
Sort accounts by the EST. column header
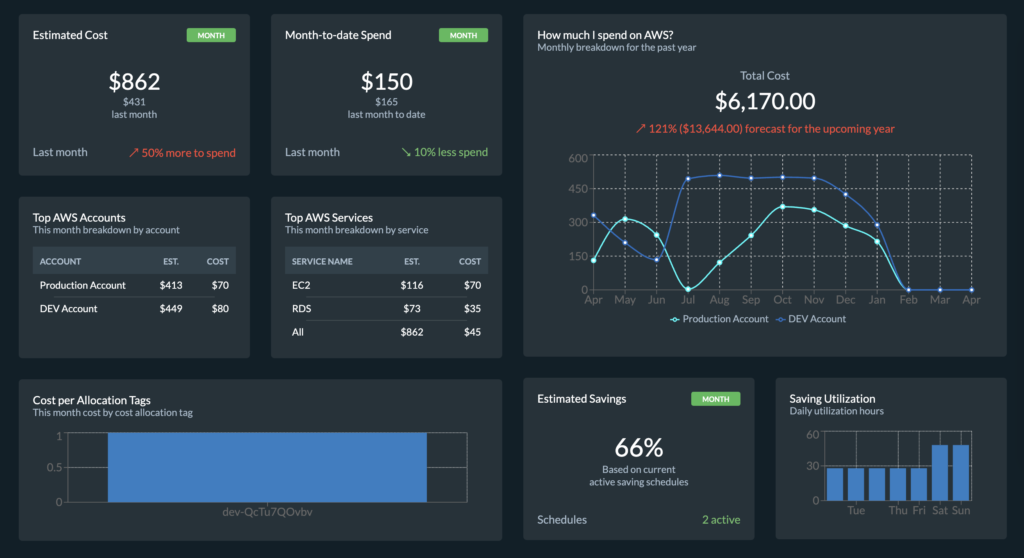(x=171, y=261)
